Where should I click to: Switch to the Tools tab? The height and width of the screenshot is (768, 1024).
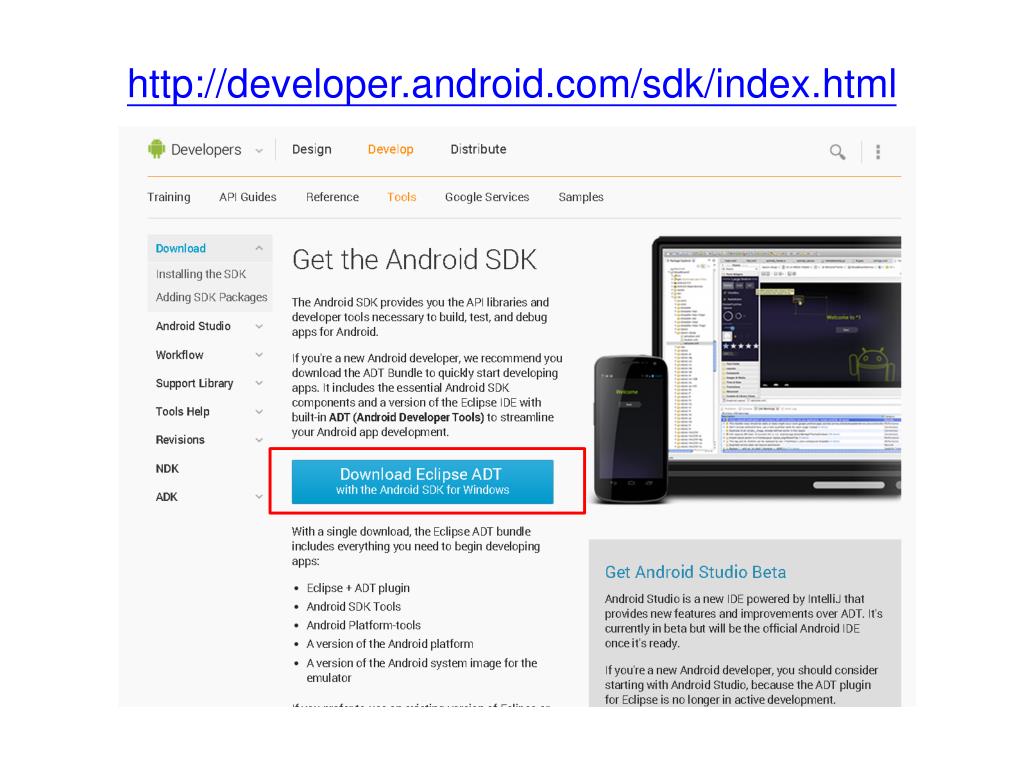click(401, 197)
